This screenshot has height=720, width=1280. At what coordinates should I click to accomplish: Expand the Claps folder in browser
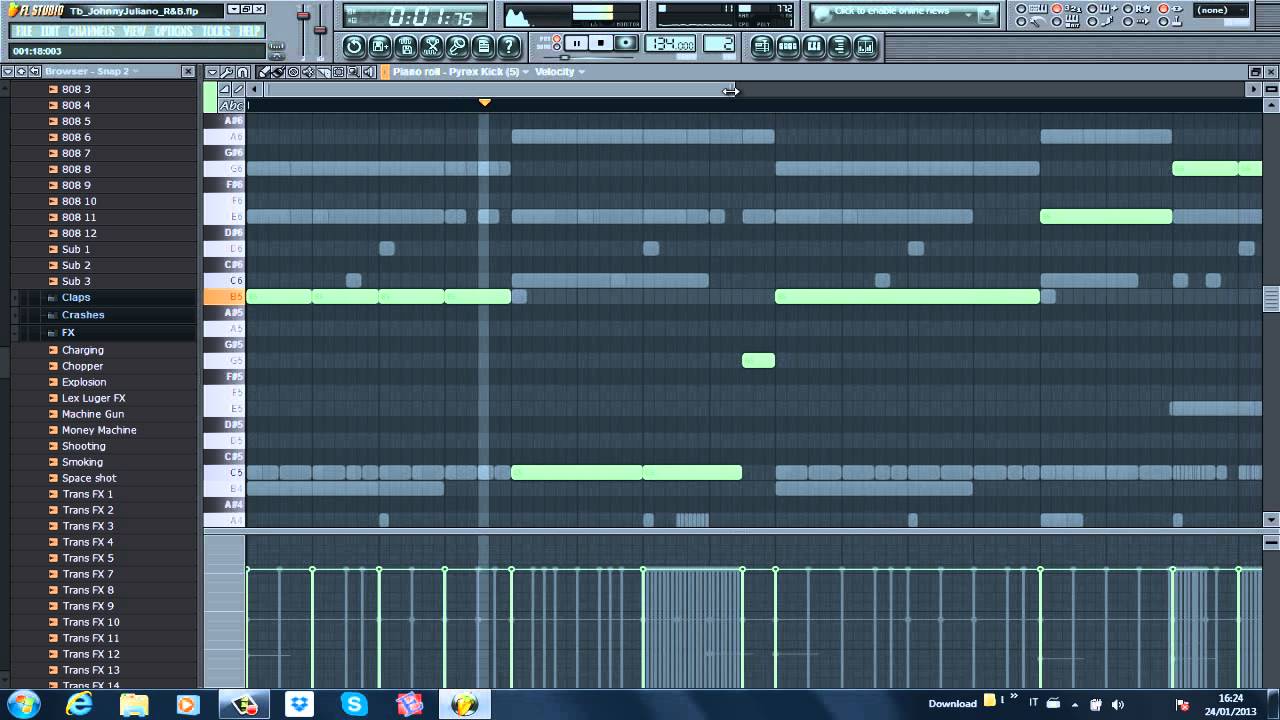(76, 298)
